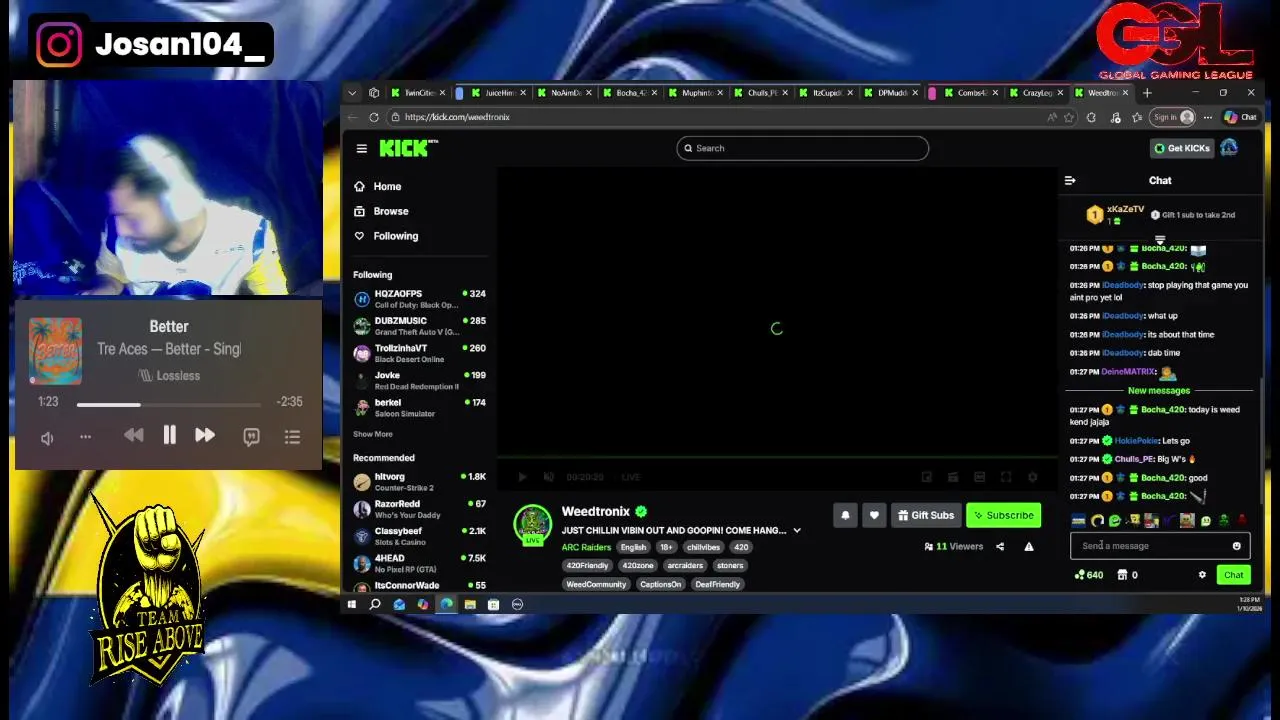Open the ARC Raiders category link
This screenshot has height=720, width=1280.
click(x=586, y=547)
